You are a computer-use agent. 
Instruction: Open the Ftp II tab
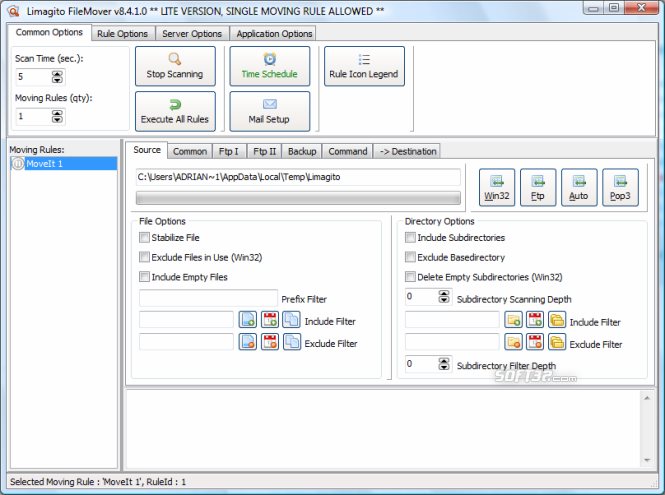[x=265, y=151]
